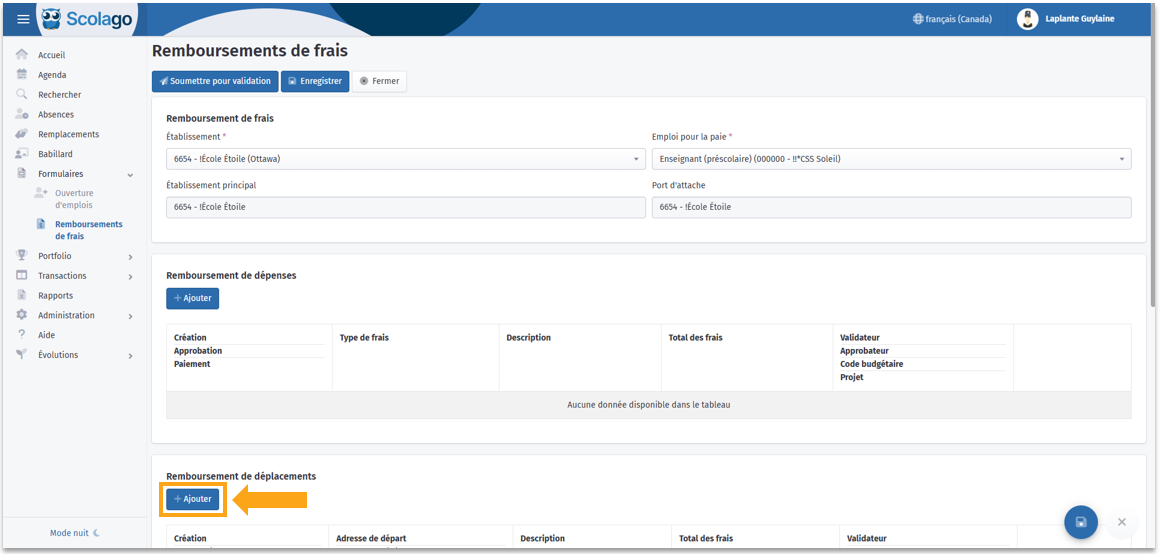This screenshot has height=554, width=1160.
Task: Click the Transactions table icon
Action: pyautogui.click(x=21, y=275)
